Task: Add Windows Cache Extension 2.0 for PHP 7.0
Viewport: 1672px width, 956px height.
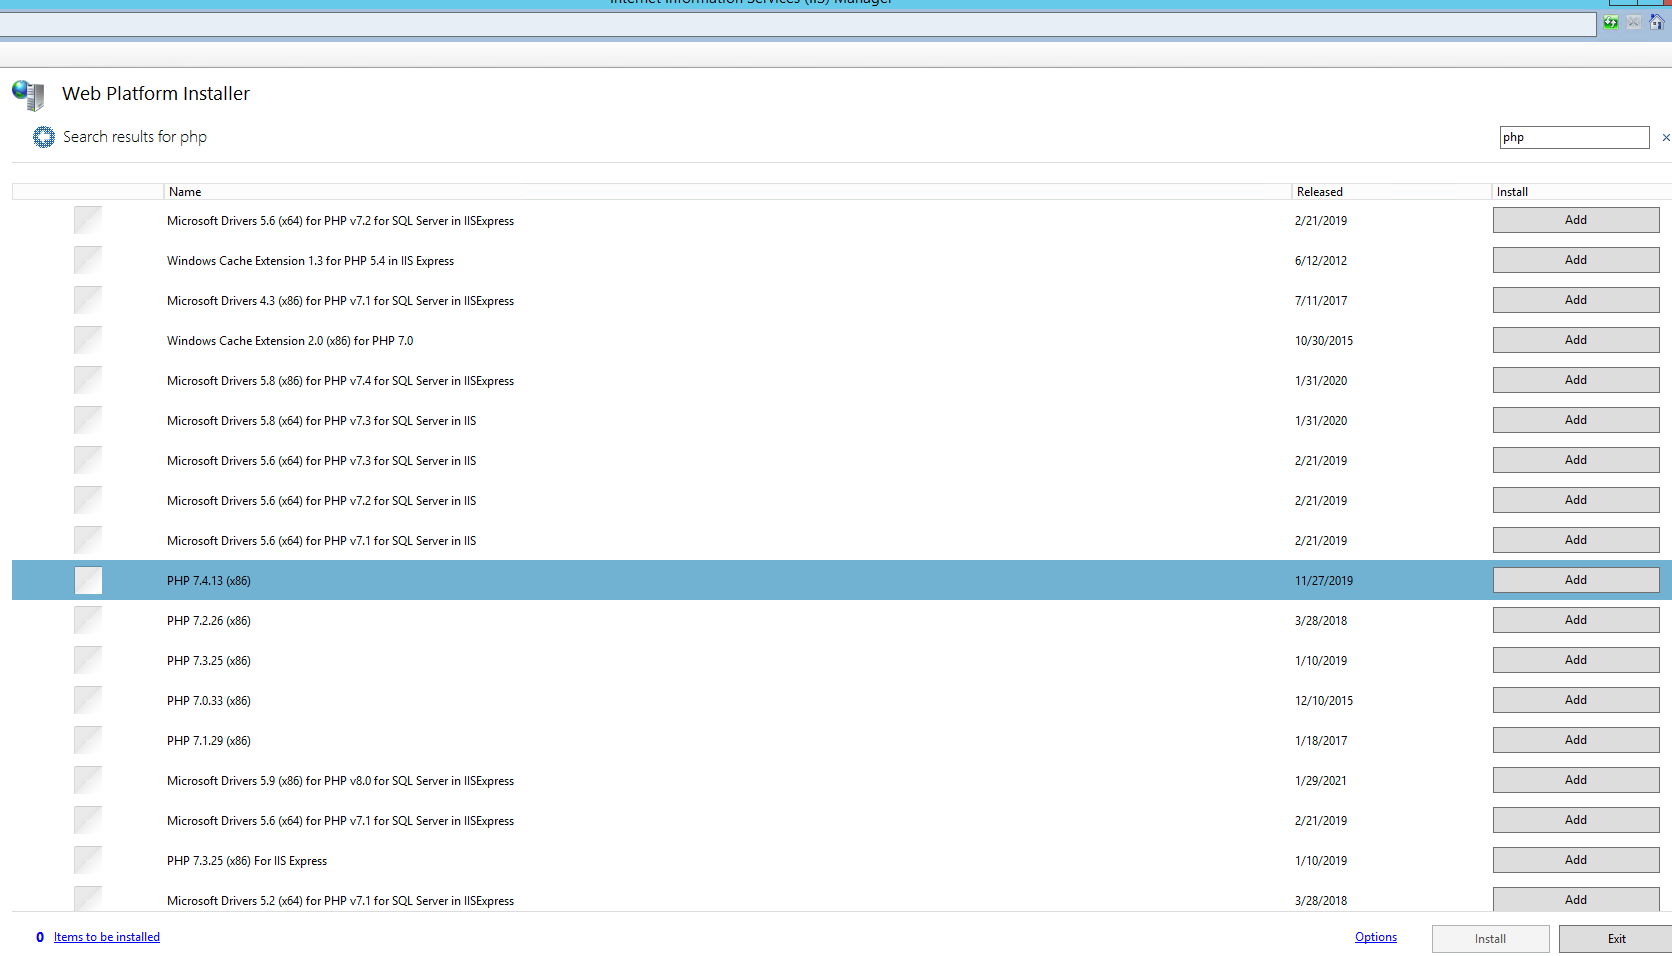Action: coord(1576,340)
